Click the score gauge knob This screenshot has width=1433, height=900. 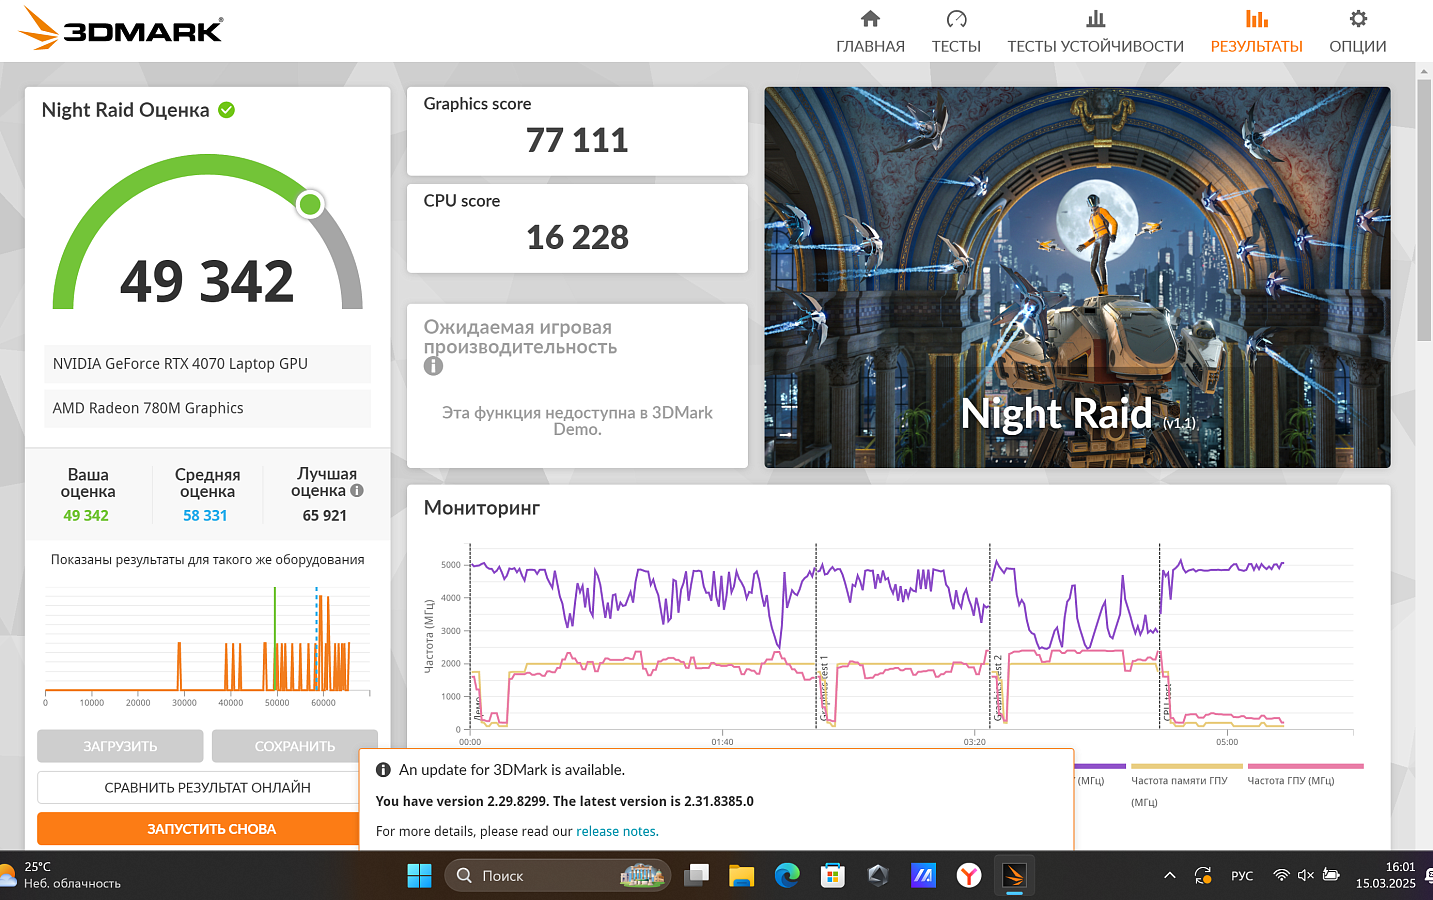pos(310,204)
